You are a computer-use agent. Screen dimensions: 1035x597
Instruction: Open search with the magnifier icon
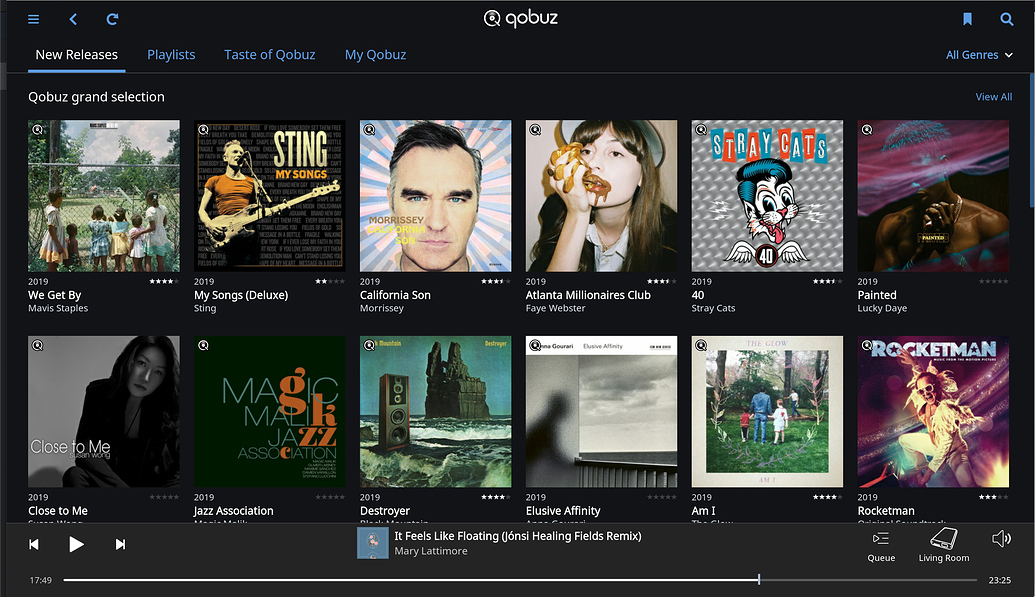1005,19
